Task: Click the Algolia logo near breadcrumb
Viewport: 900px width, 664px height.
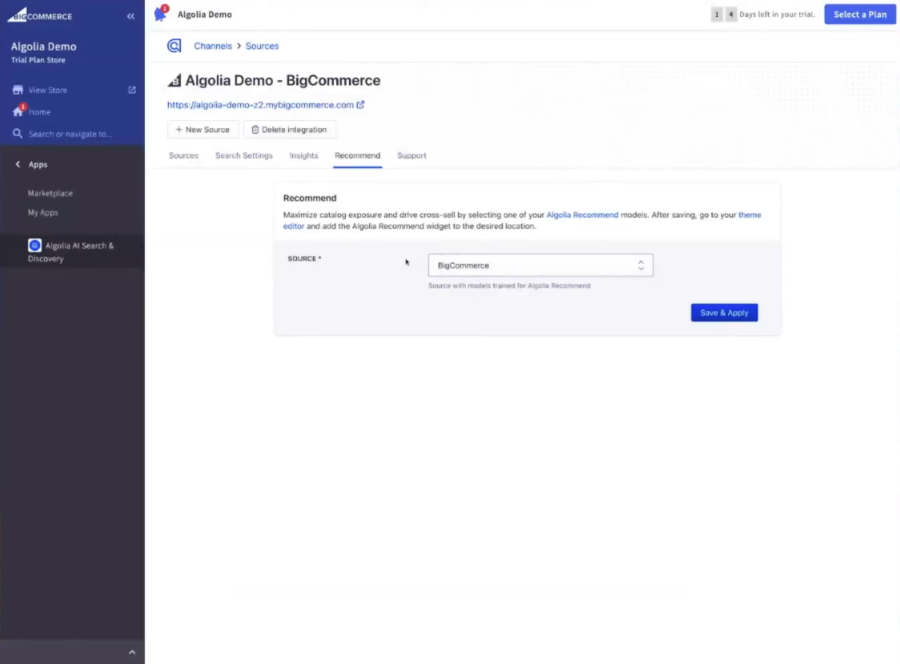Action: pyautogui.click(x=174, y=46)
